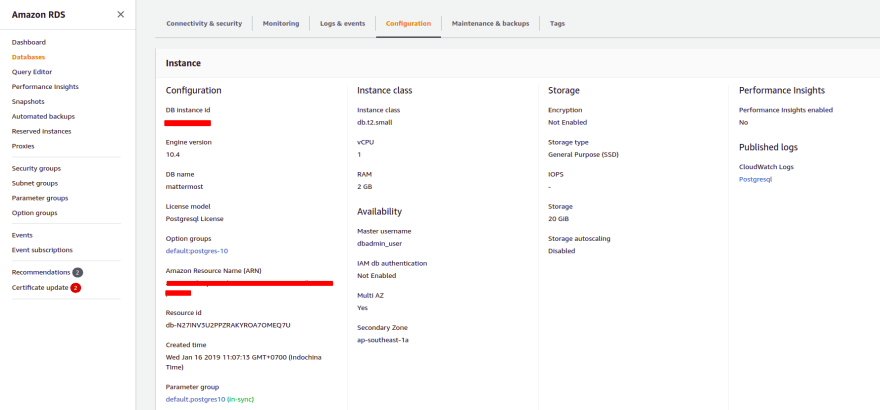Select the Storage type General Purpose (SSD)

point(583,154)
